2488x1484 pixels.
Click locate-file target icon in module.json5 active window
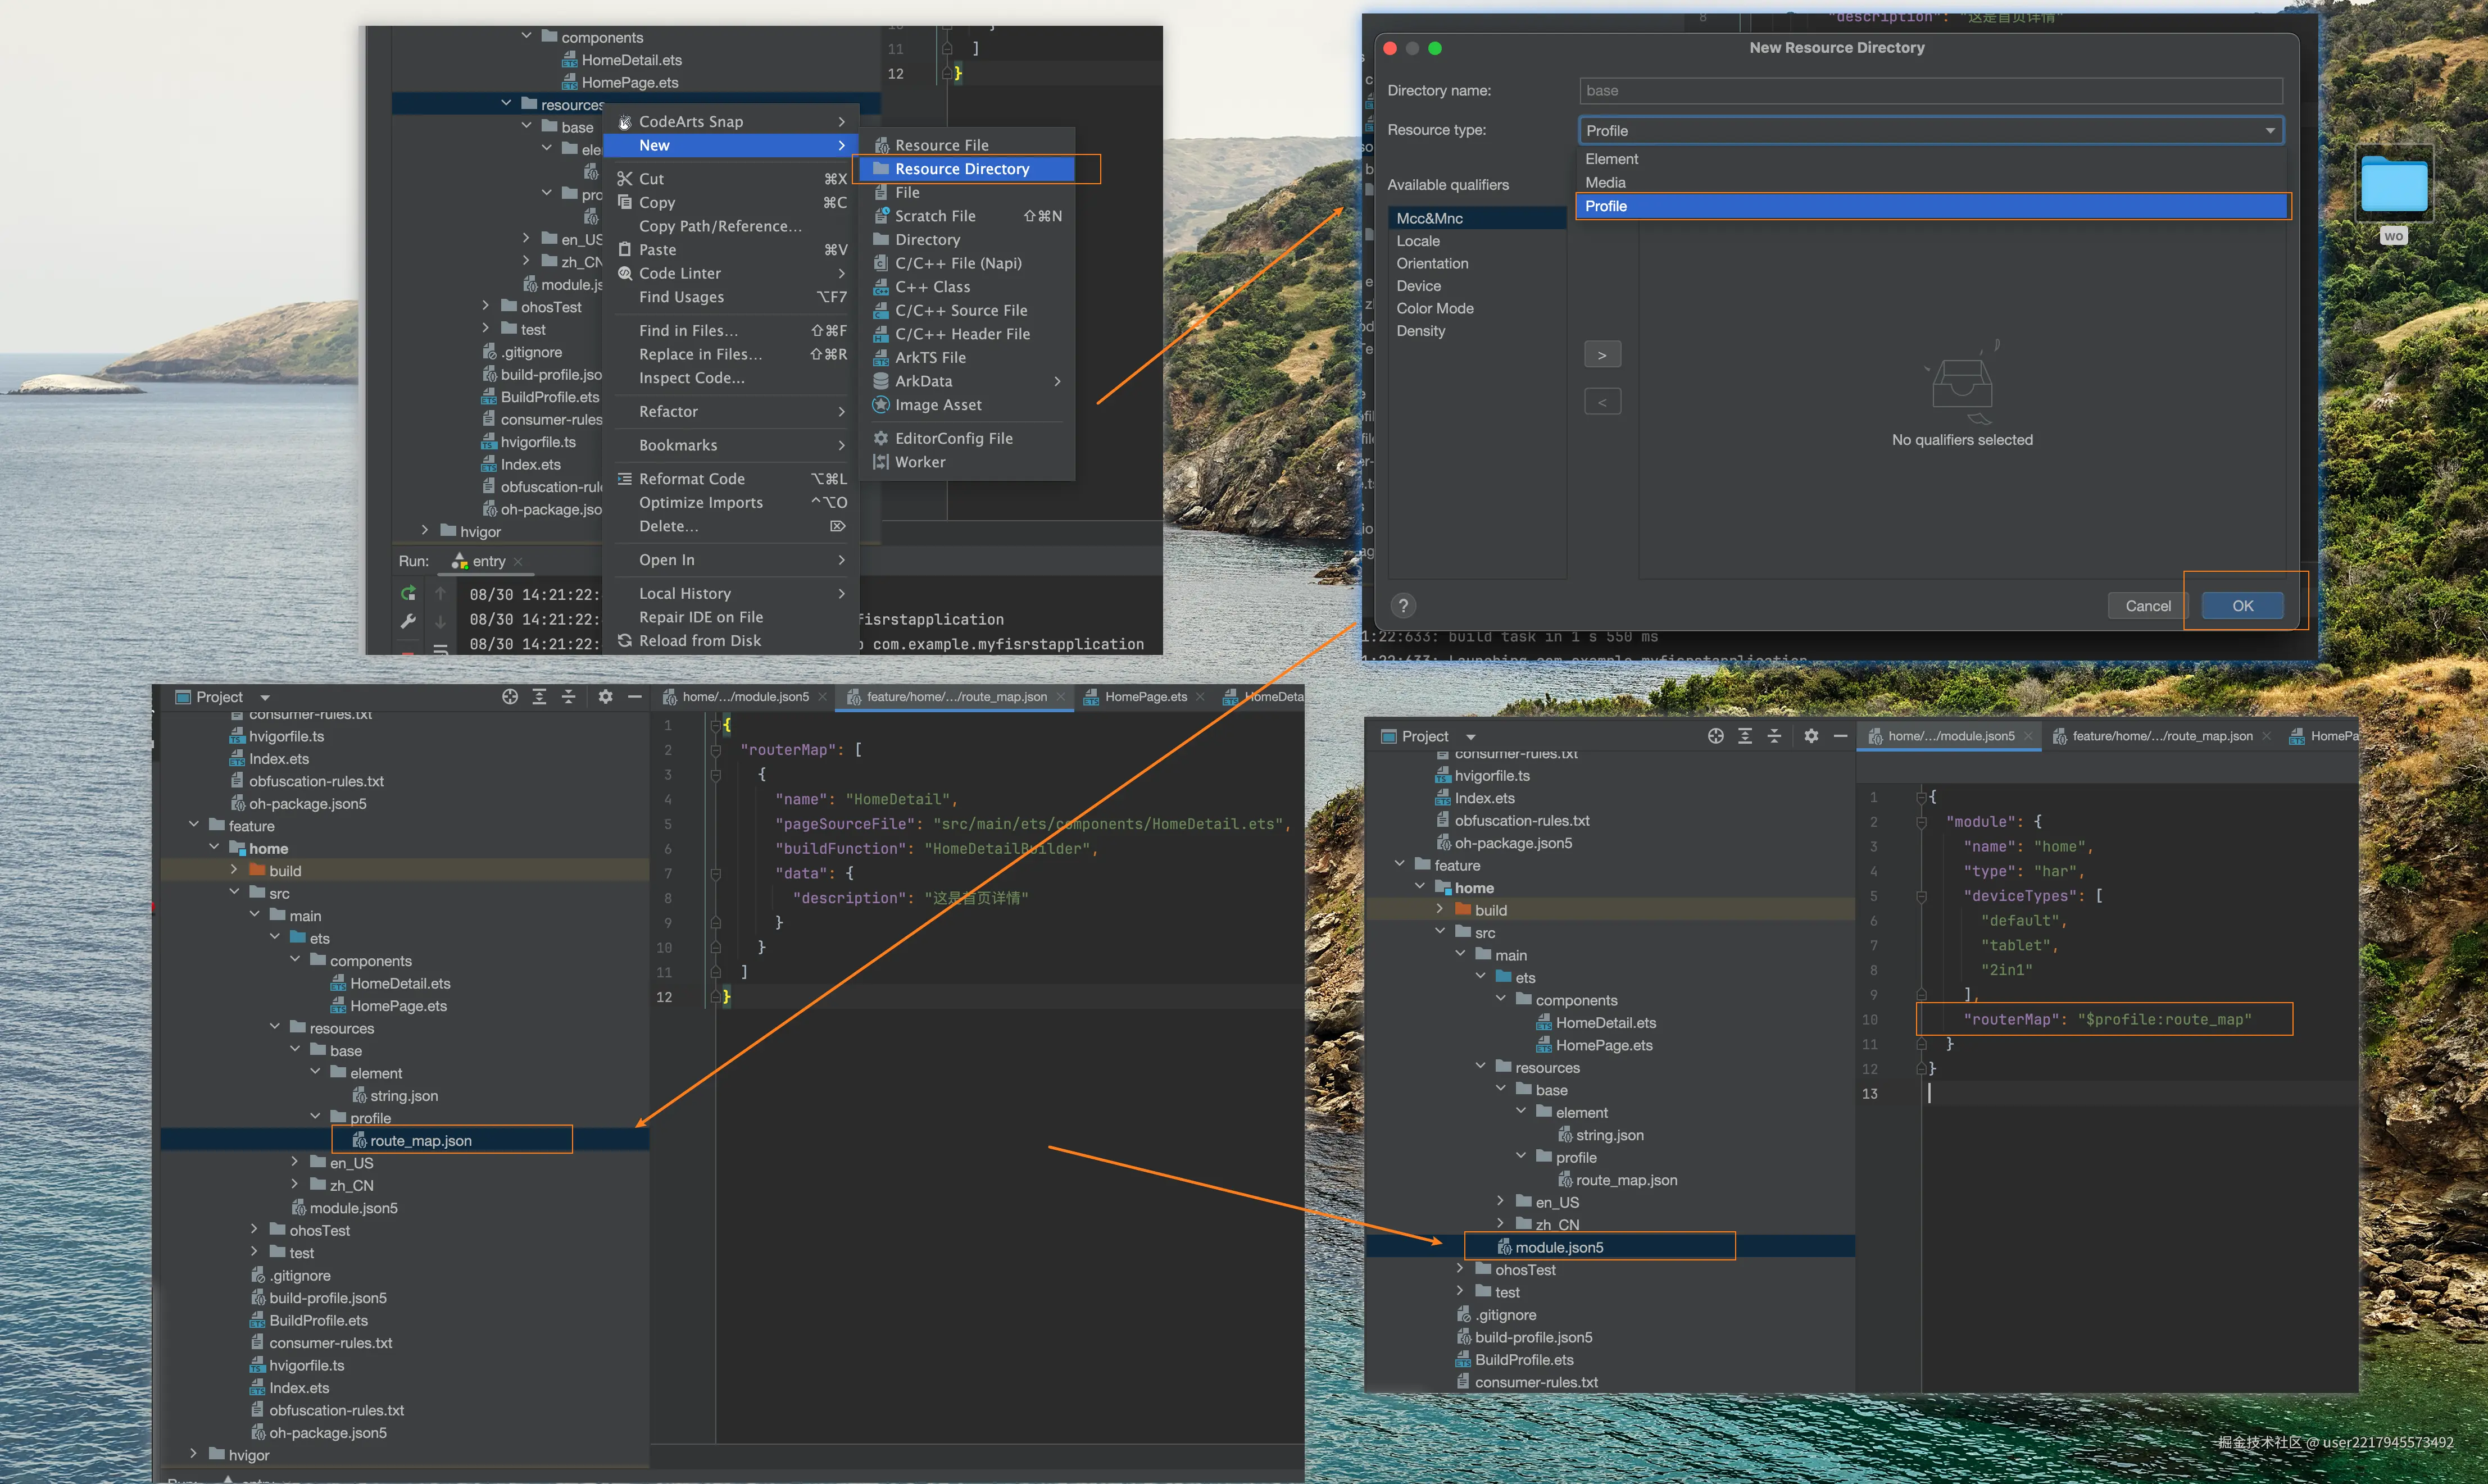[1716, 736]
